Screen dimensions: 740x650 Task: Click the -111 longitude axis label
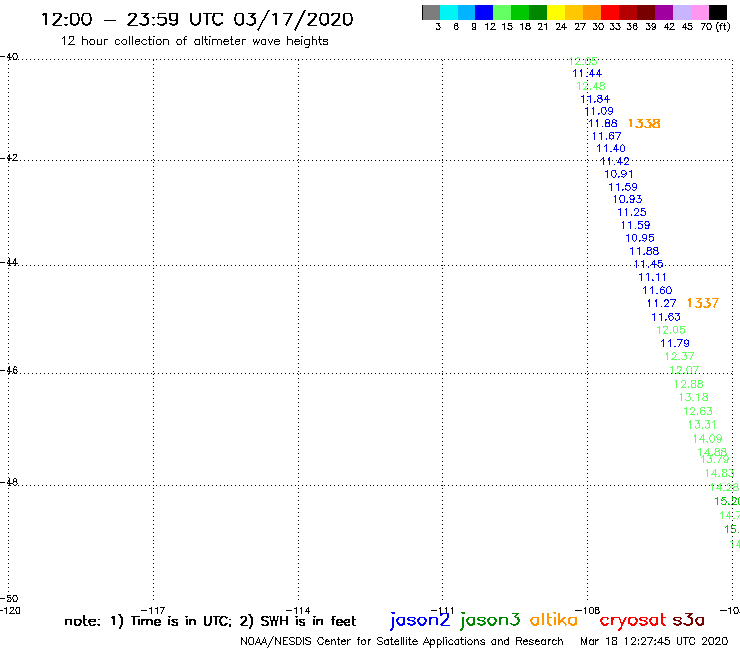(x=442, y=611)
